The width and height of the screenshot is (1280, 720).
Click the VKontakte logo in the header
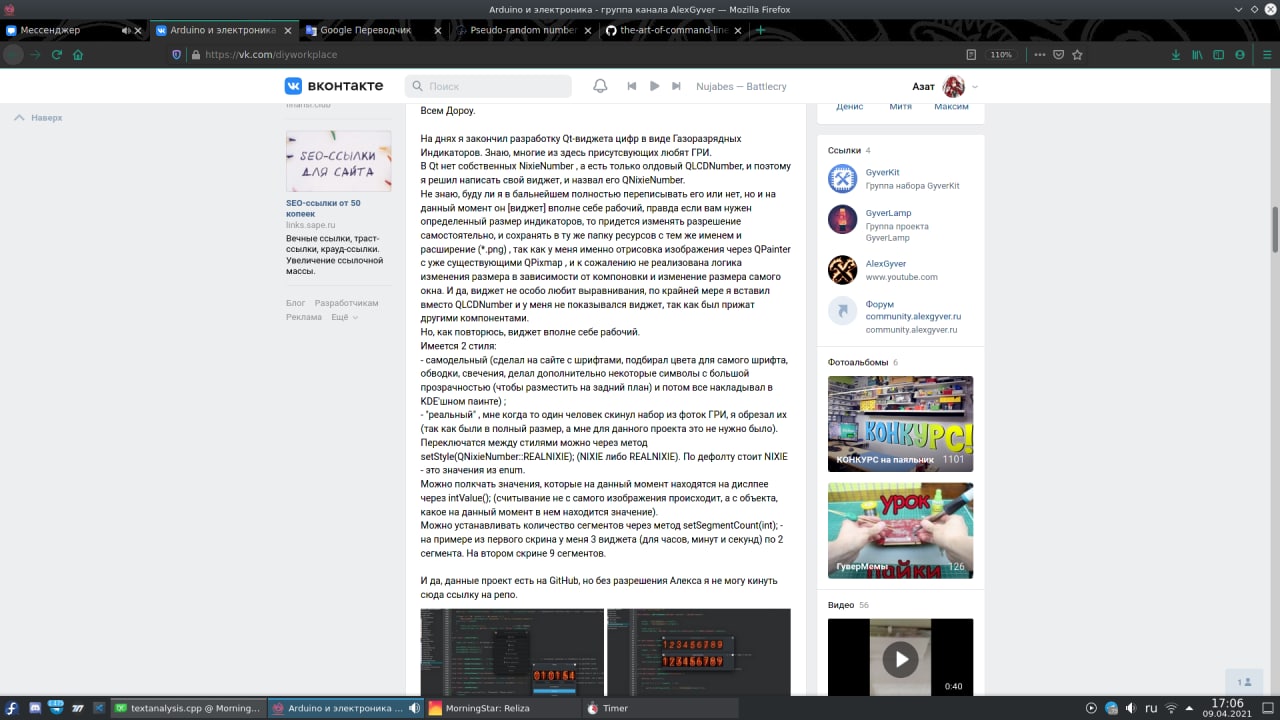pos(333,86)
